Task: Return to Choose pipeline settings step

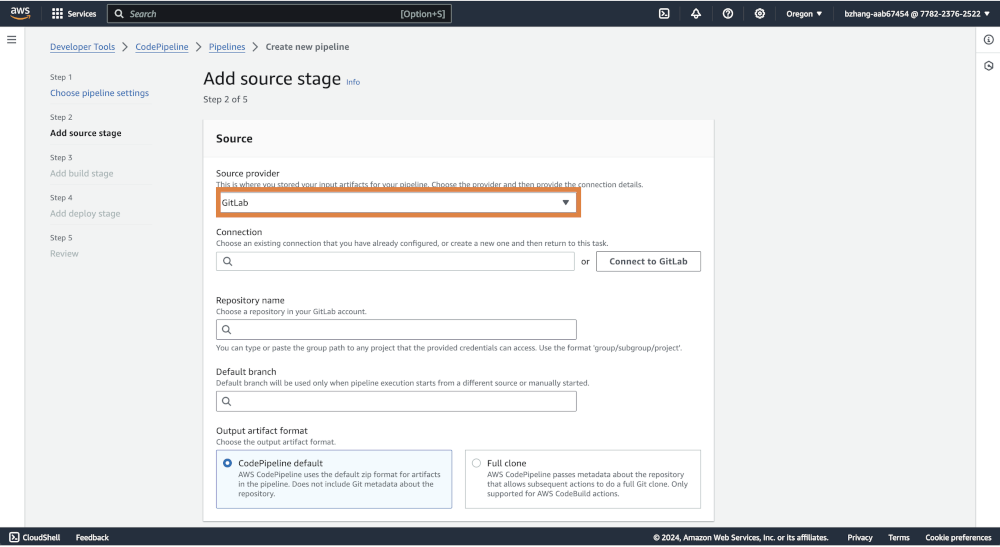Action: coord(99,93)
